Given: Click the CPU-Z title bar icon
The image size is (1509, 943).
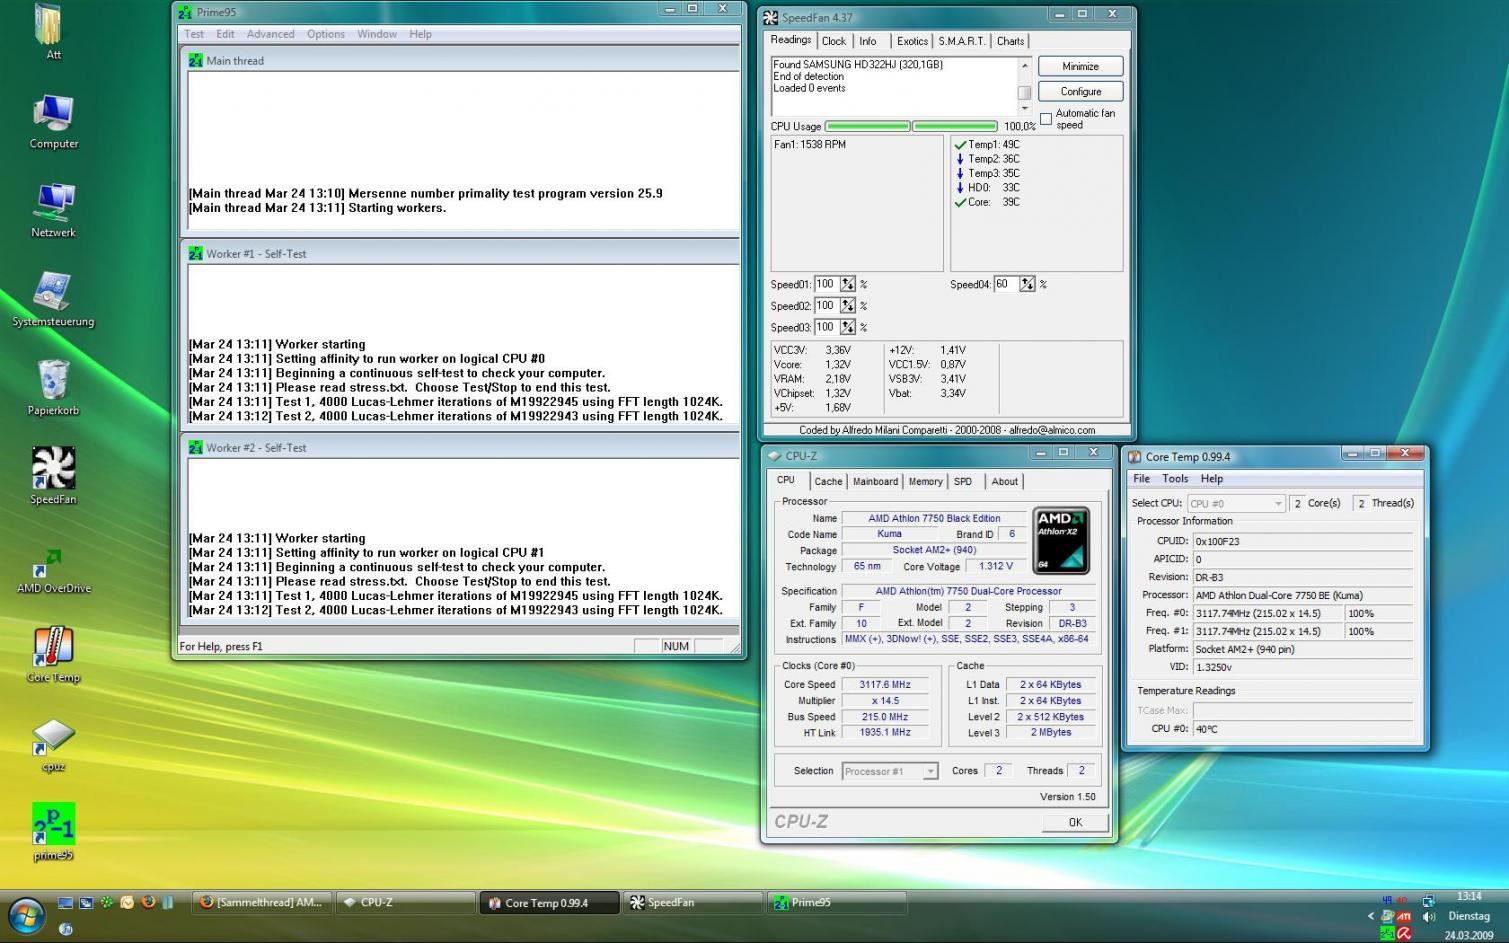Looking at the screenshot, I should (774, 456).
